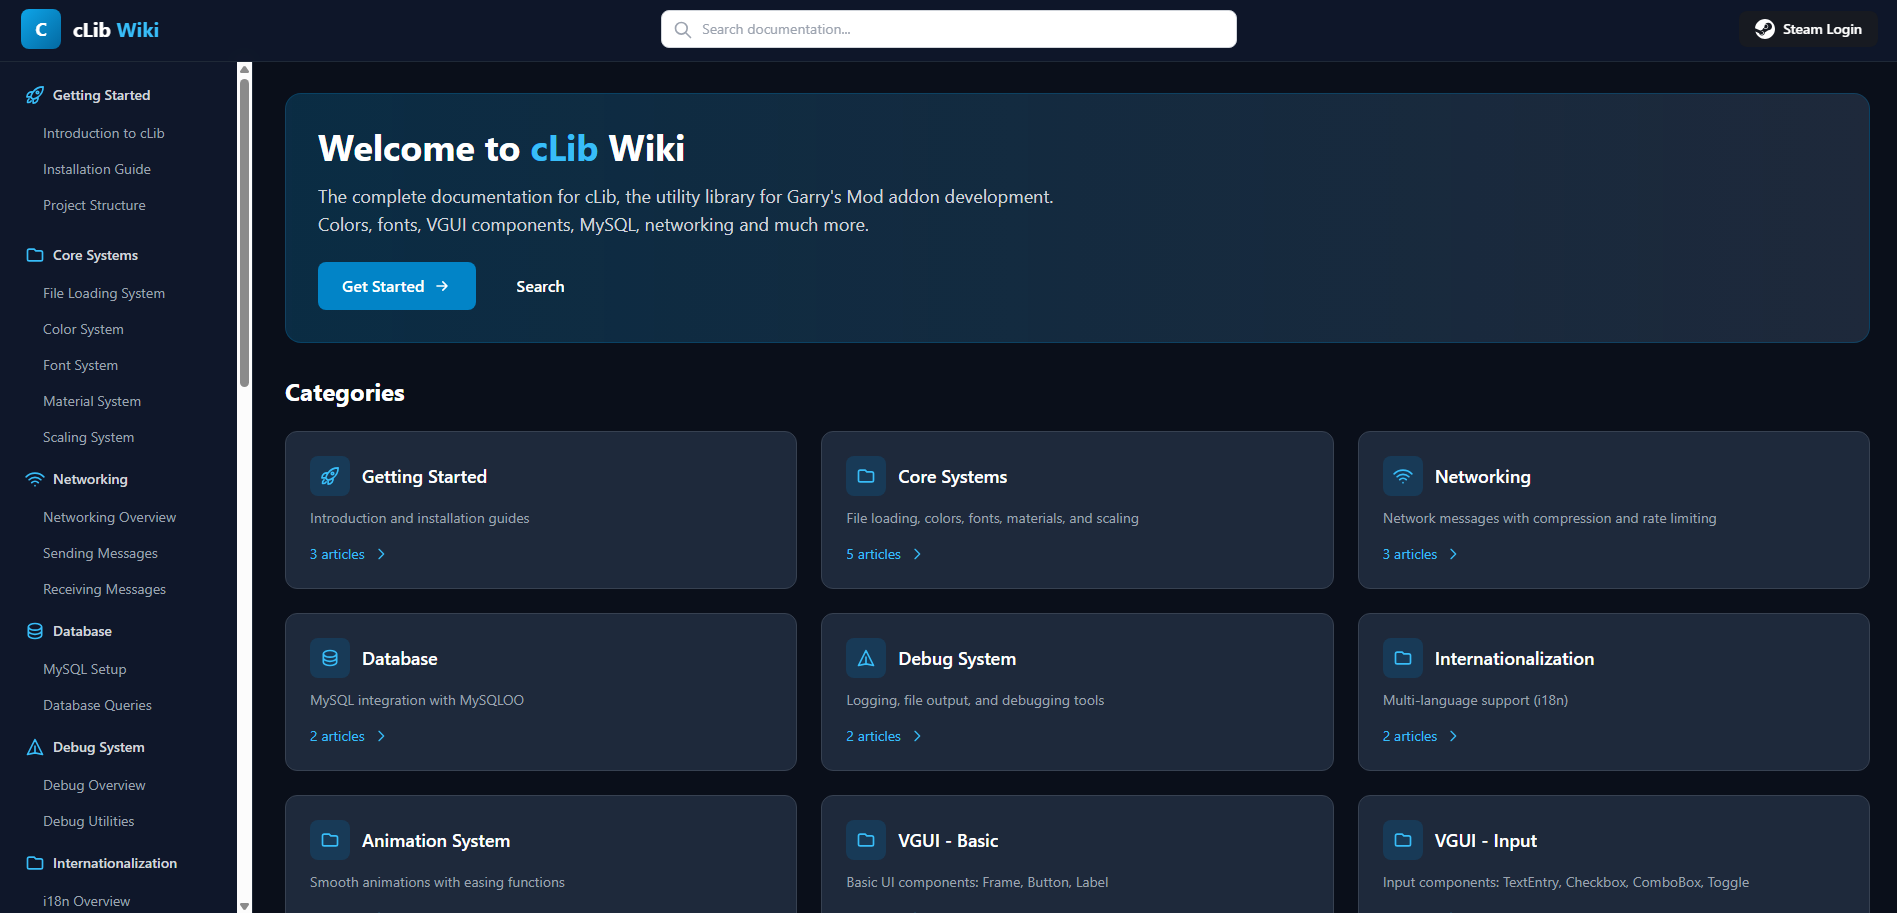
Task: Click the '5 articles' link under Core Systems
Action: (x=873, y=554)
